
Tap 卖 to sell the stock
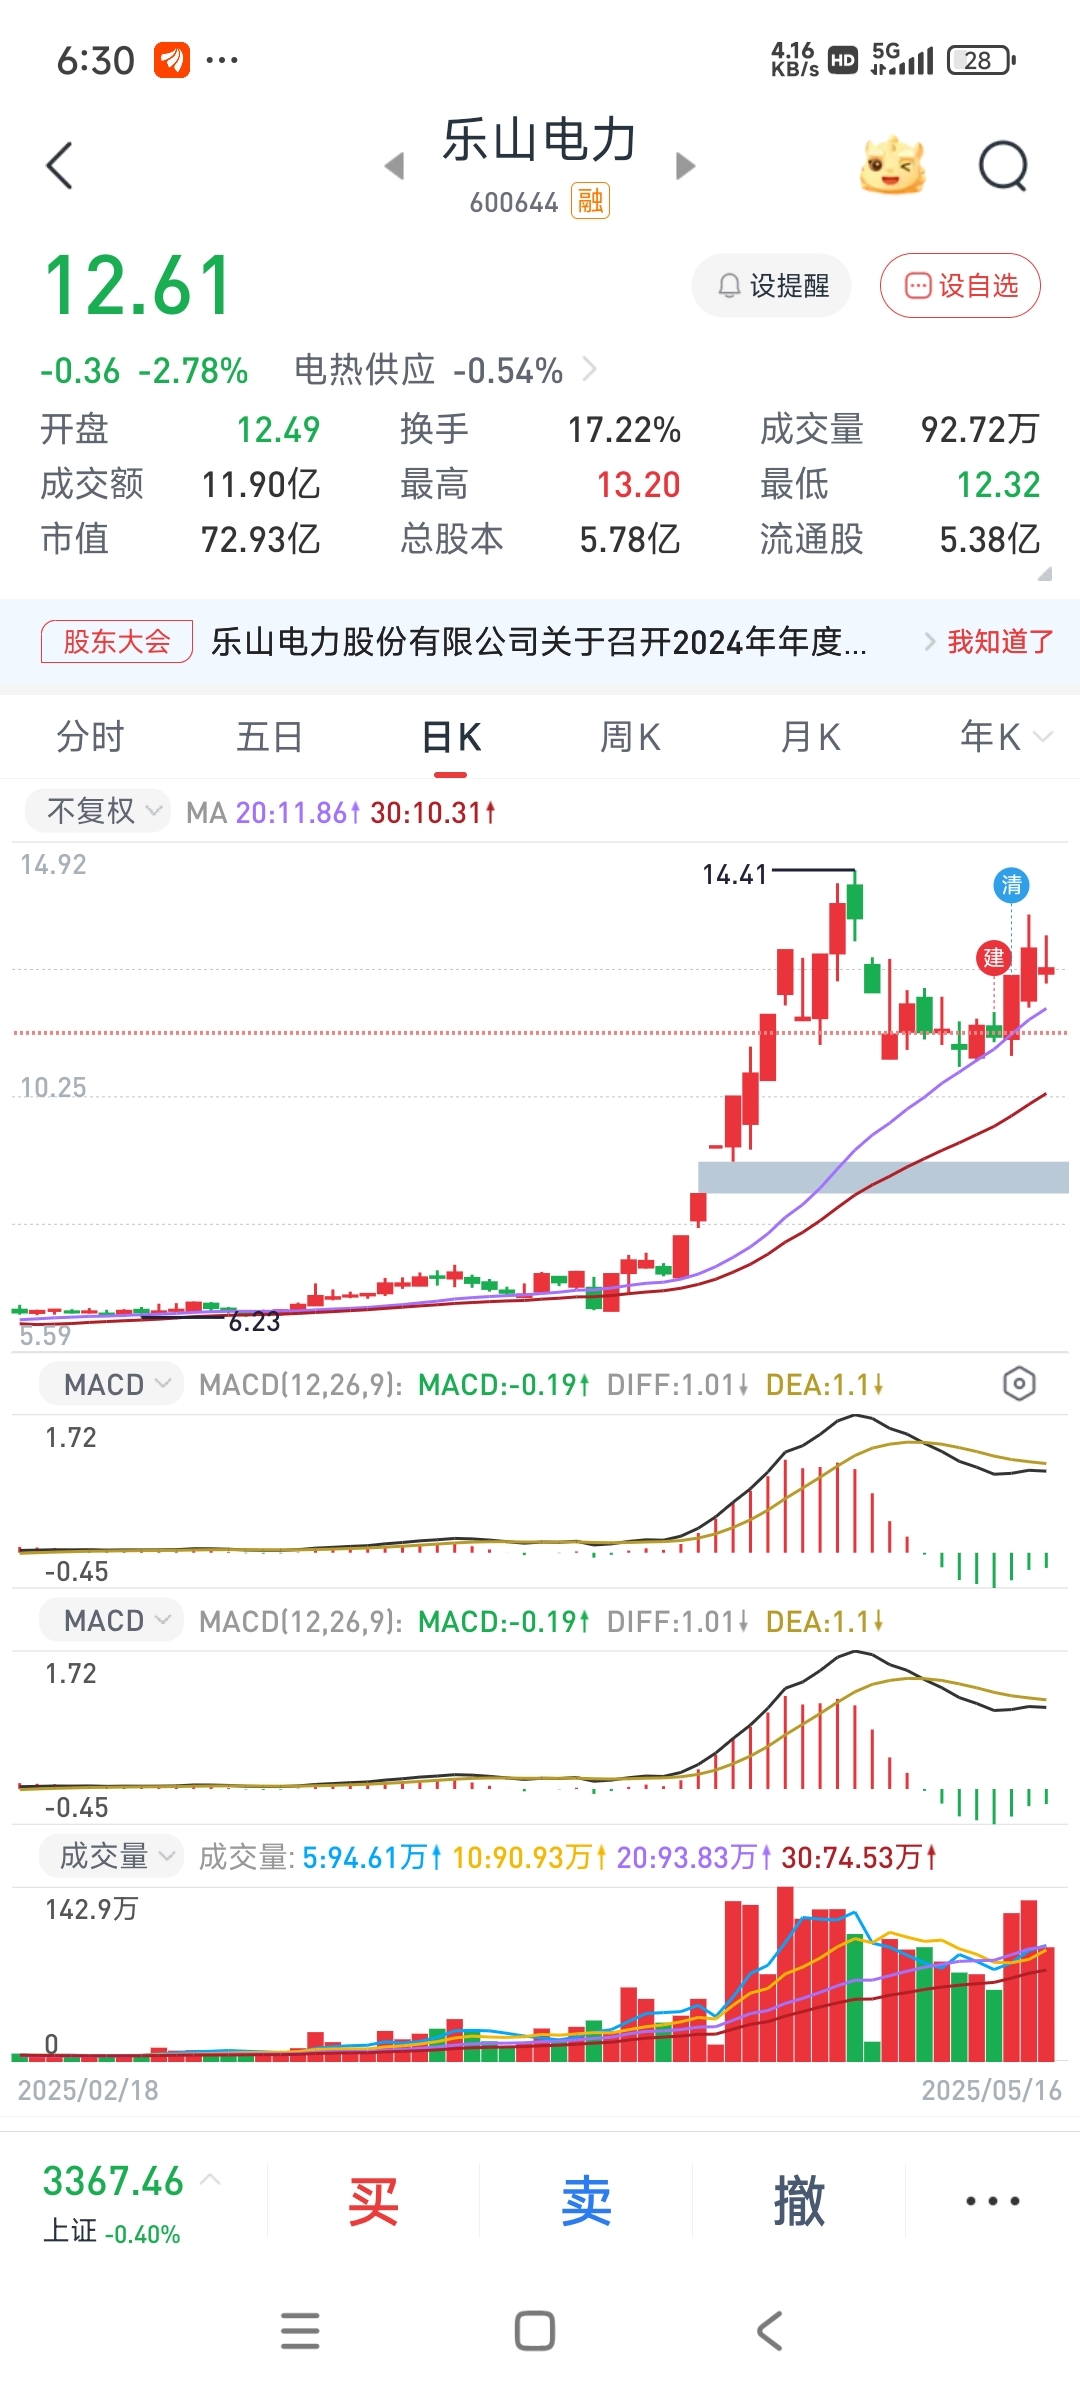click(586, 2201)
